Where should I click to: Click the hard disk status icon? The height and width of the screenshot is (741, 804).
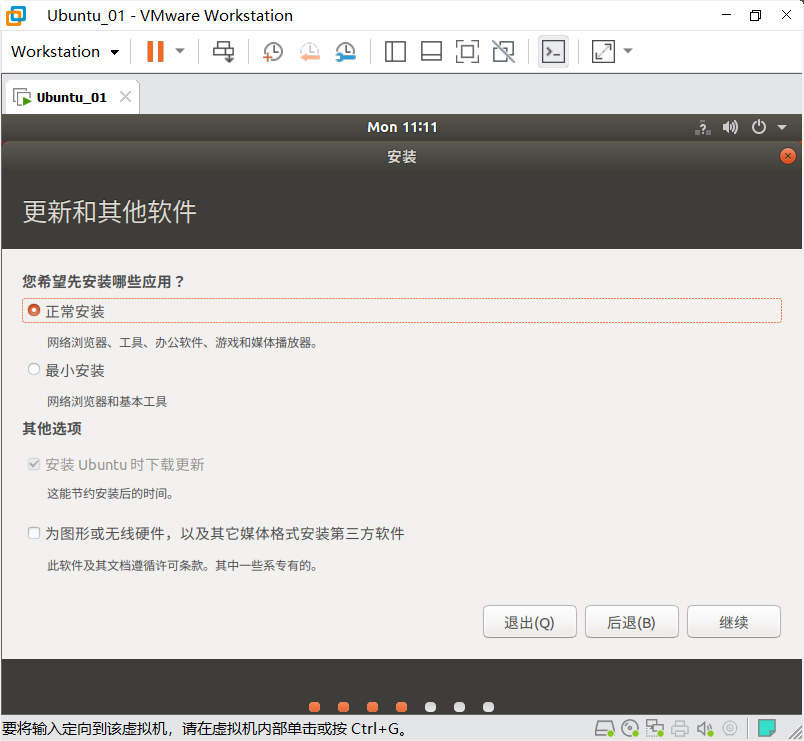tap(605, 728)
